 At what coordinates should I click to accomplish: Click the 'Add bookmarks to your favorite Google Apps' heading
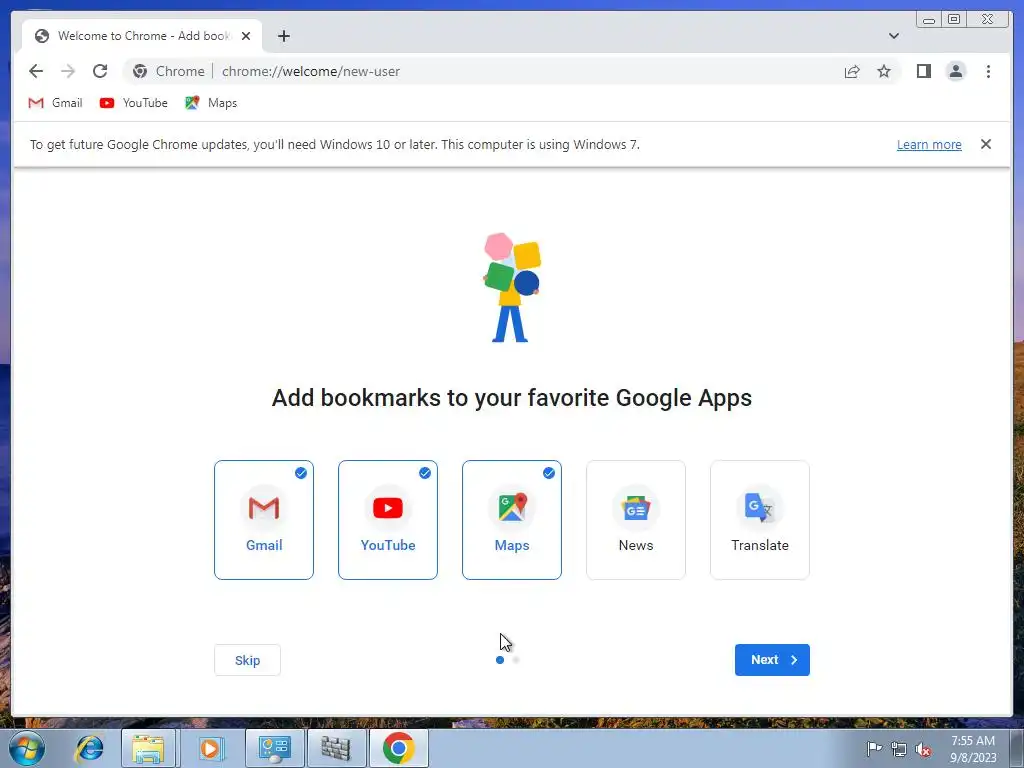(x=512, y=398)
